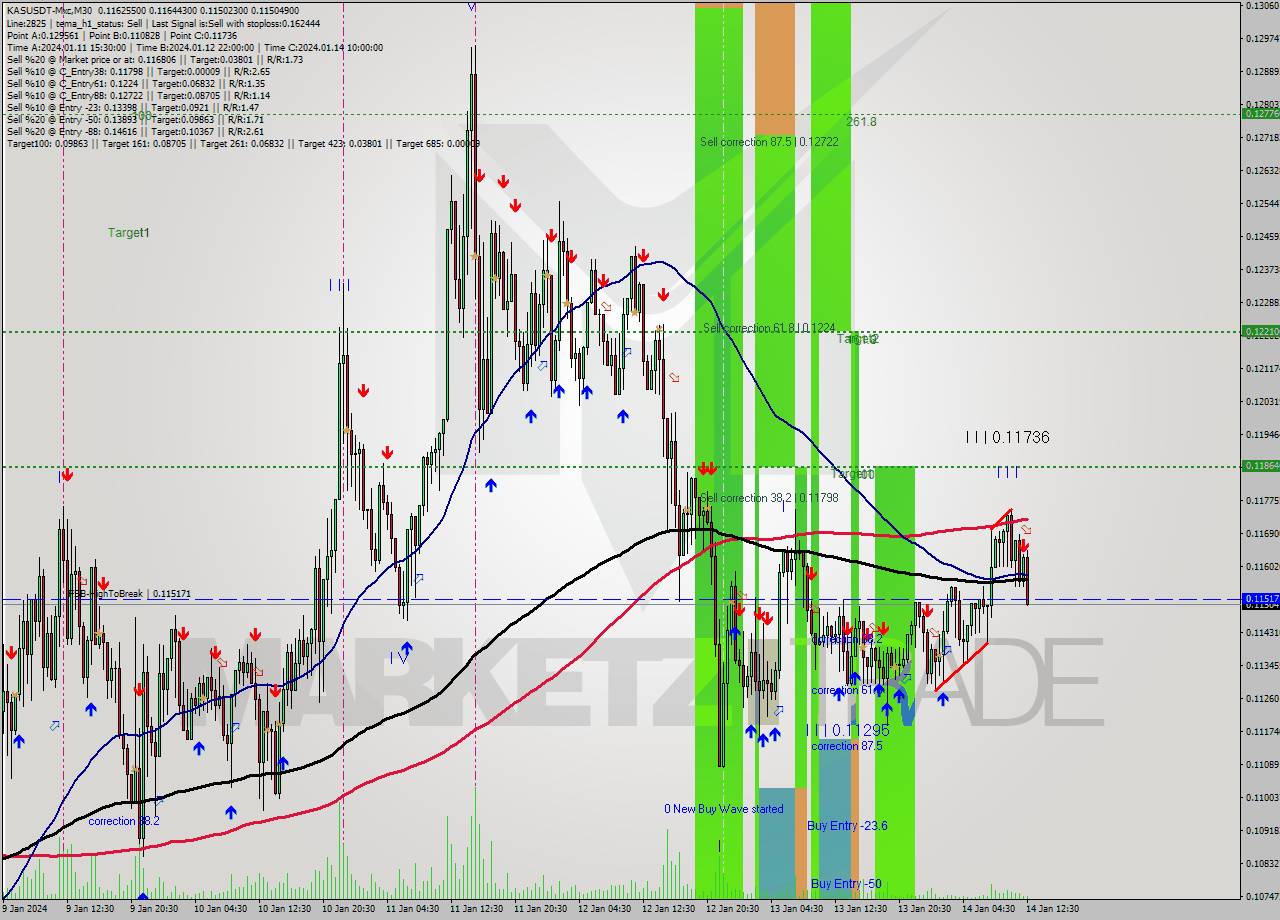Click the 0.10918 price axis label
The image size is (1280, 920).
[1262, 831]
